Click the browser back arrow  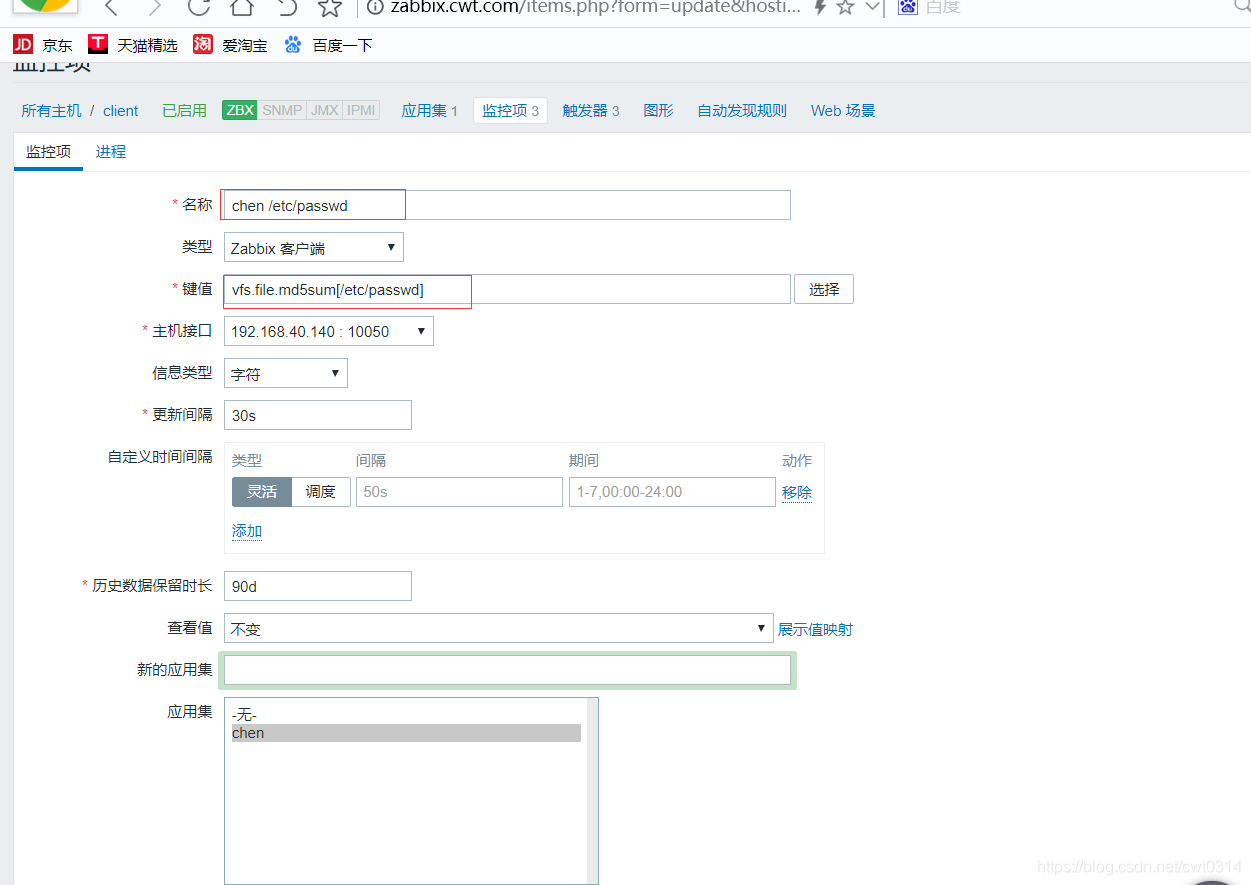coord(111,8)
